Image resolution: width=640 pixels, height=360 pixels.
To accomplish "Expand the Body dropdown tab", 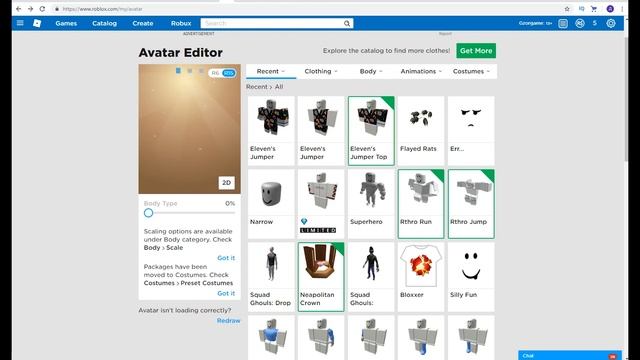I will [x=371, y=71].
